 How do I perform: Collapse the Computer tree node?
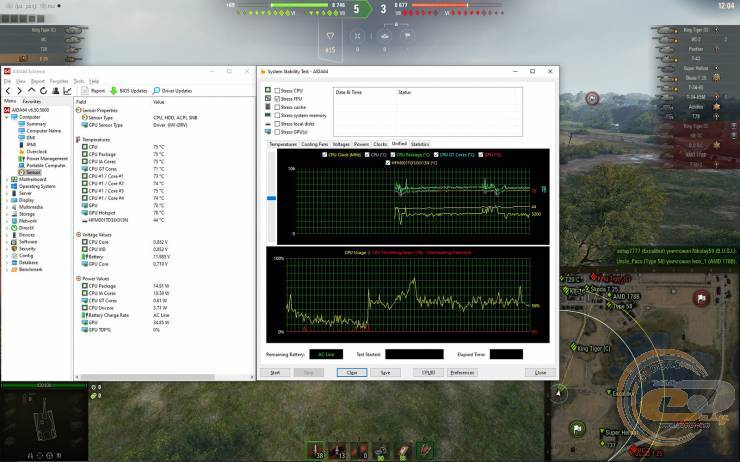(7, 117)
